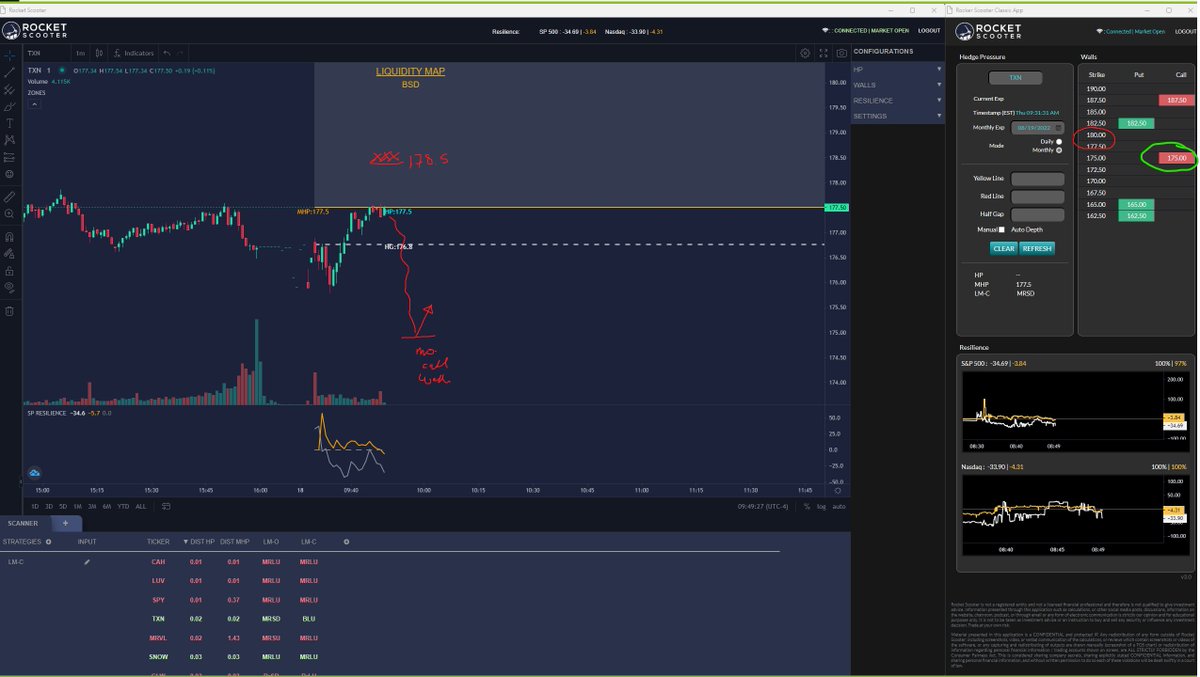This screenshot has width=1200, height=677.
Task: Edit LM-C strategy input pencil icon
Action: (87, 562)
